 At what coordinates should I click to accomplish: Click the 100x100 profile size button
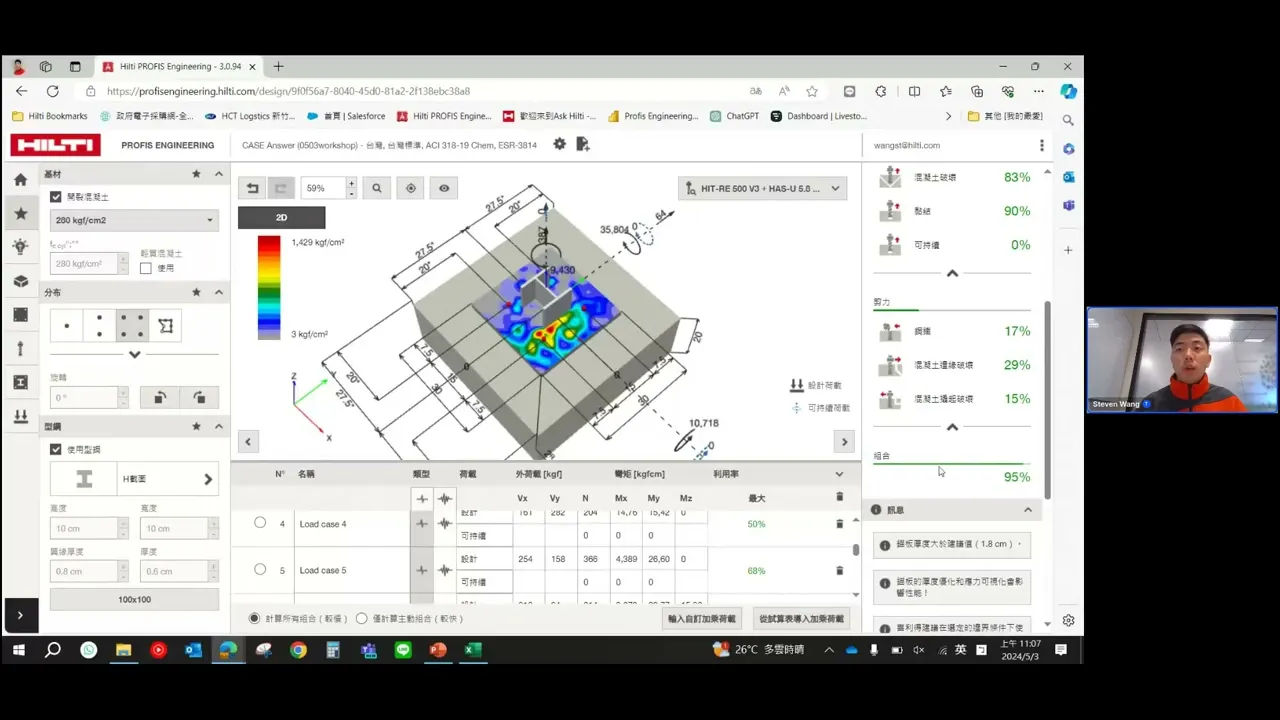(x=134, y=599)
